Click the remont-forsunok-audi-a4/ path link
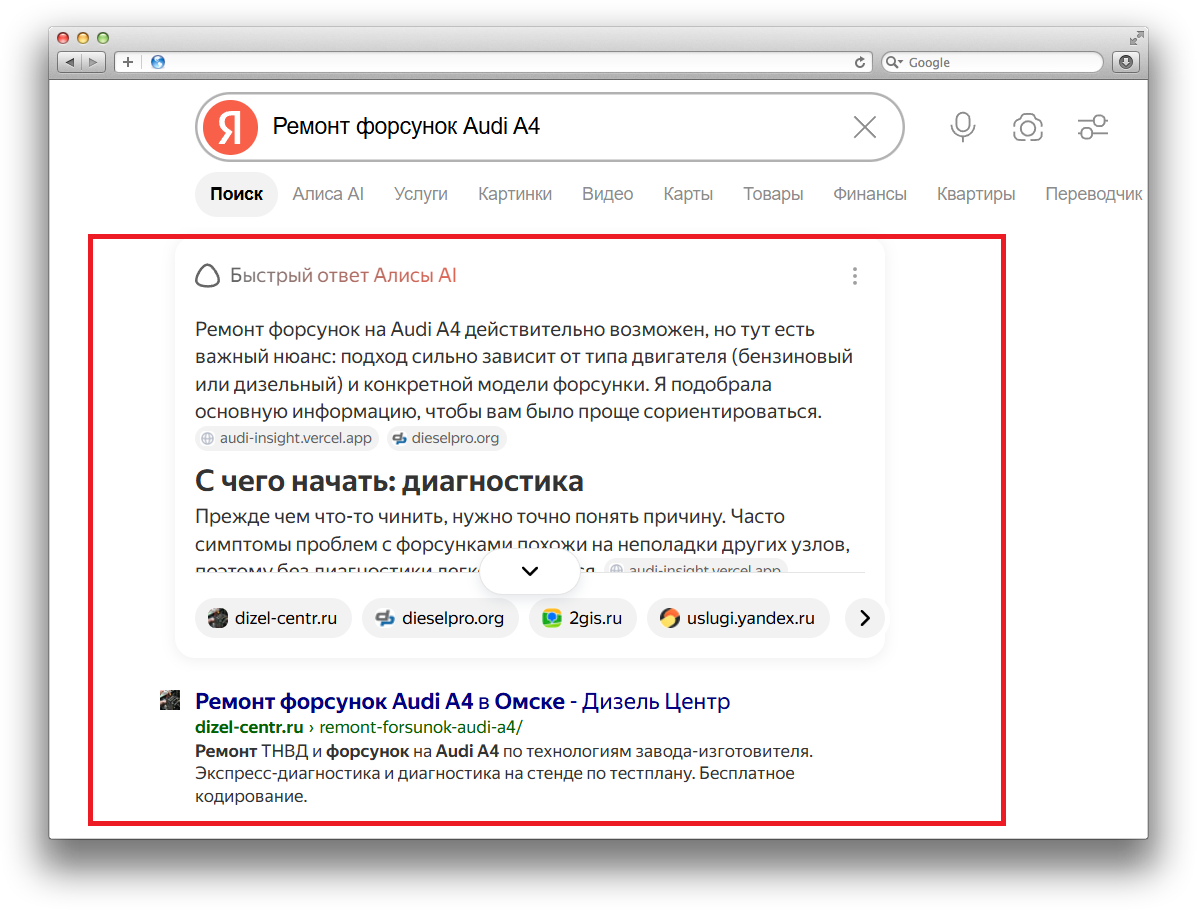 pos(421,727)
